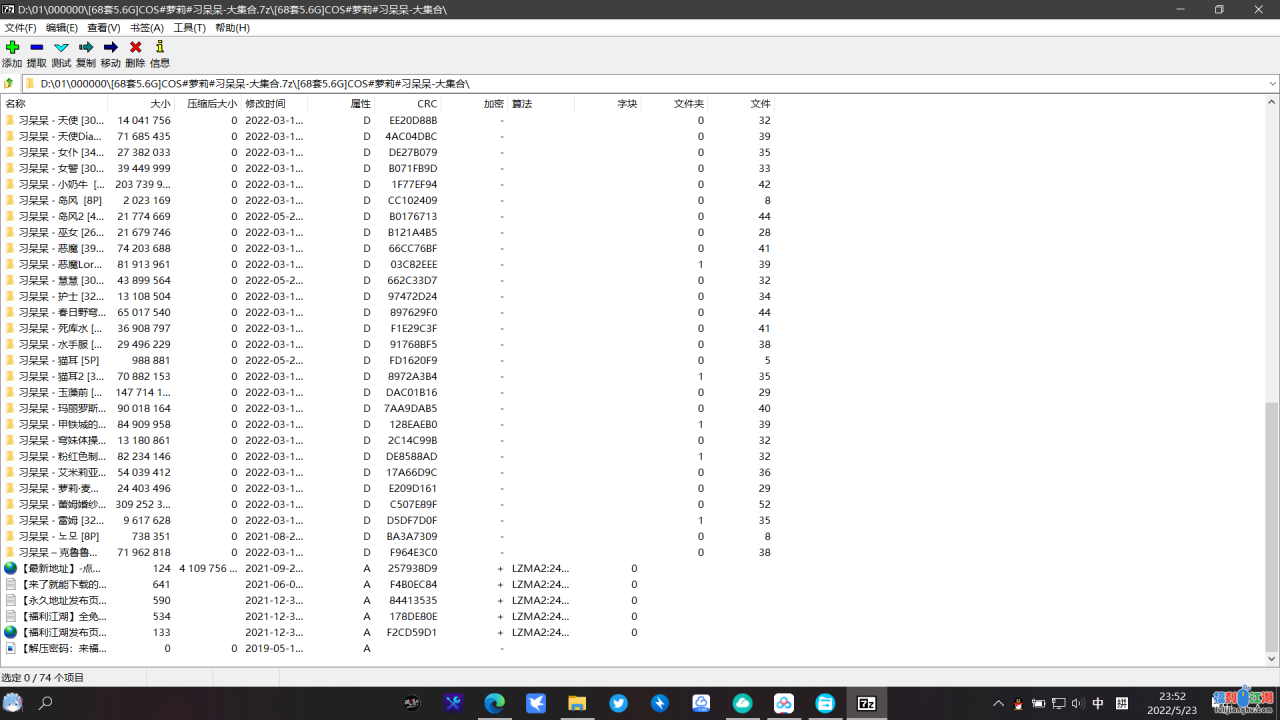This screenshot has height=720, width=1280.
Task: Sort by the CRC column header
Action: point(426,104)
